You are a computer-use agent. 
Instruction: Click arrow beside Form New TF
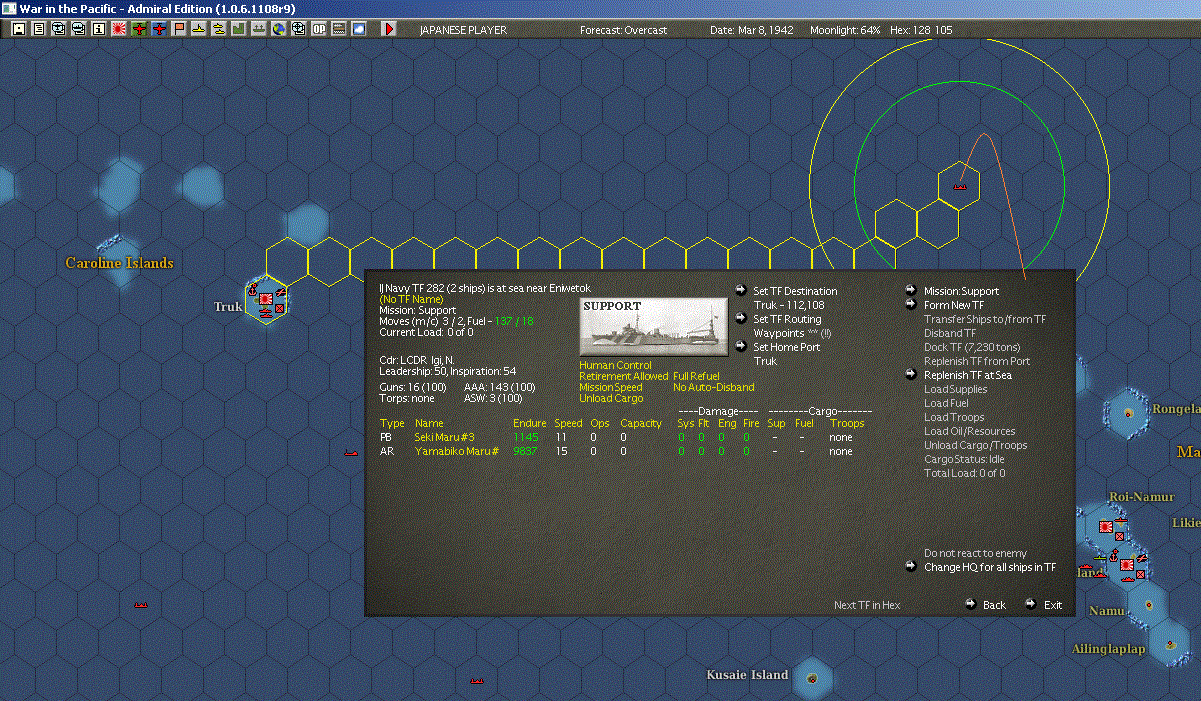pyautogui.click(x=911, y=305)
